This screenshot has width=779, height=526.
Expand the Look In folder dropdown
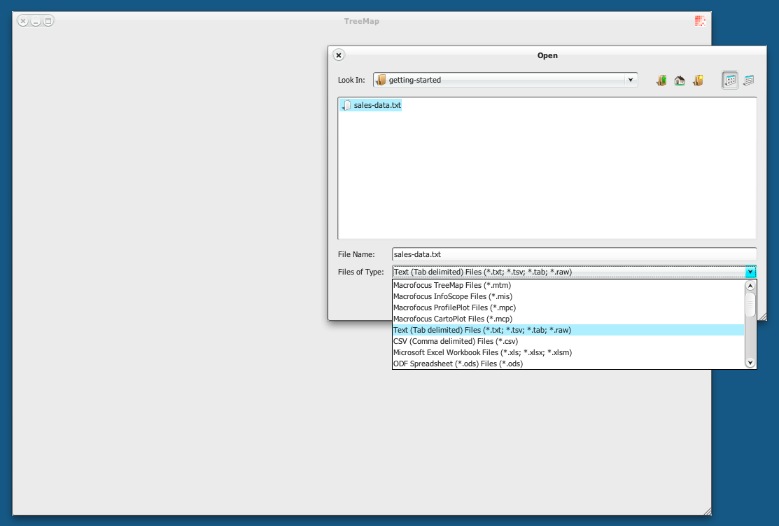pyautogui.click(x=631, y=80)
